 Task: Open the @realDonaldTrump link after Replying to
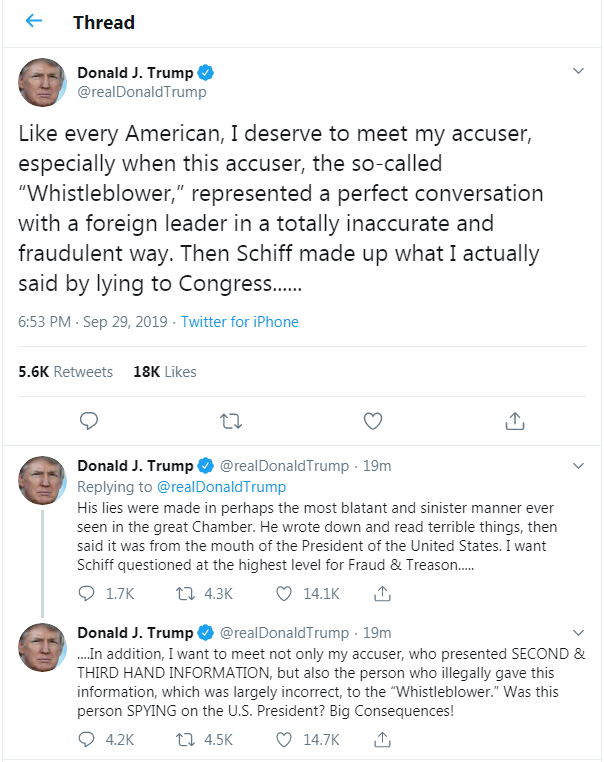pos(222,486)
